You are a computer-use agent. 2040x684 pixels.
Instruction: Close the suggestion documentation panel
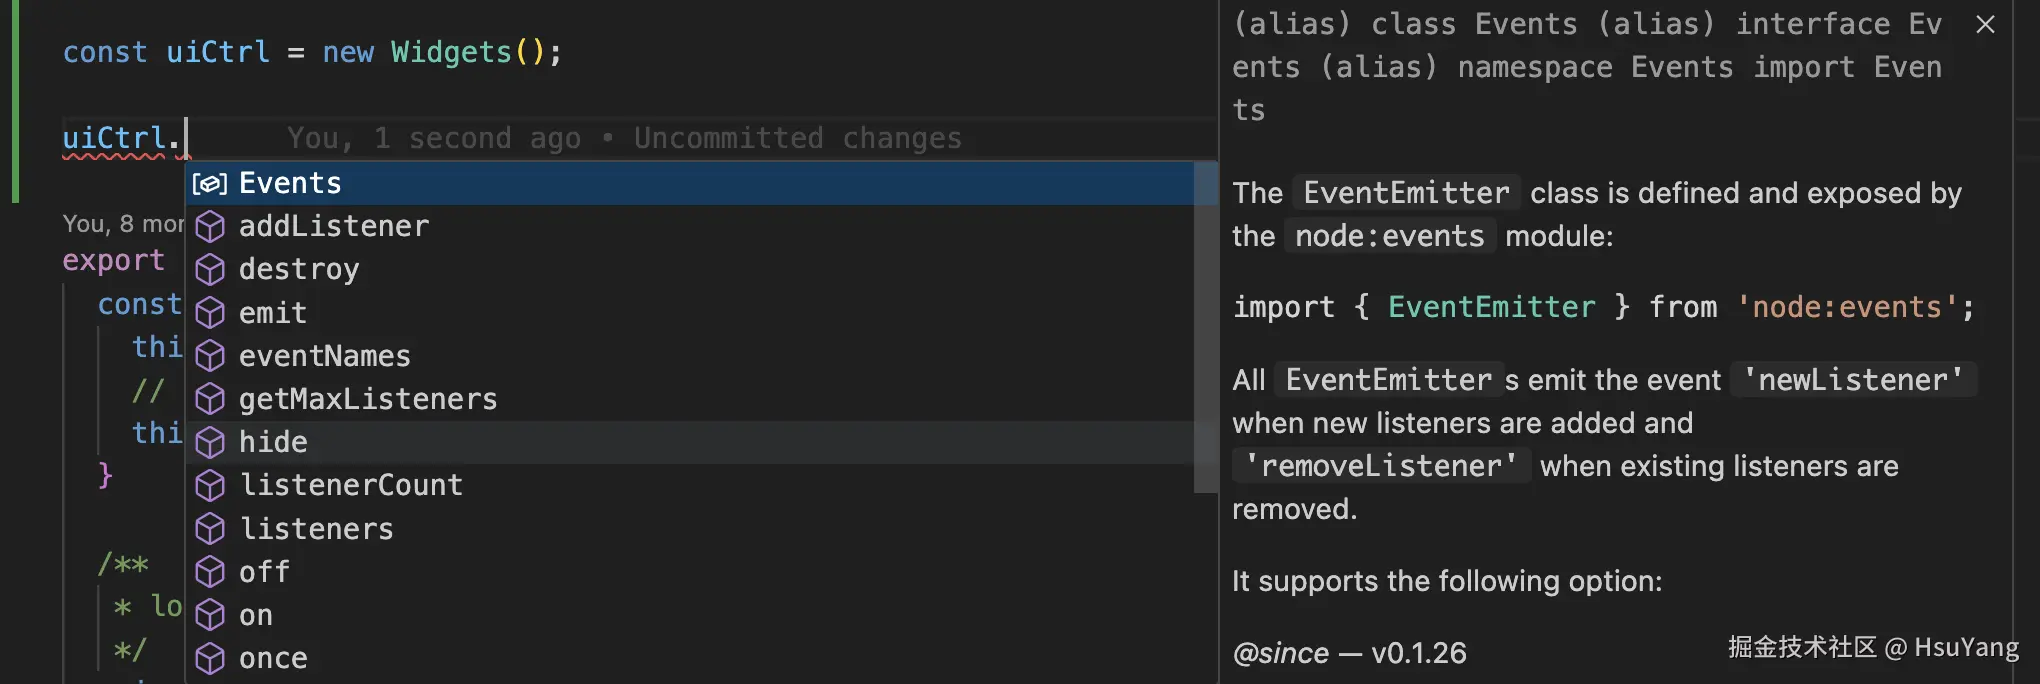[1985, 25]
